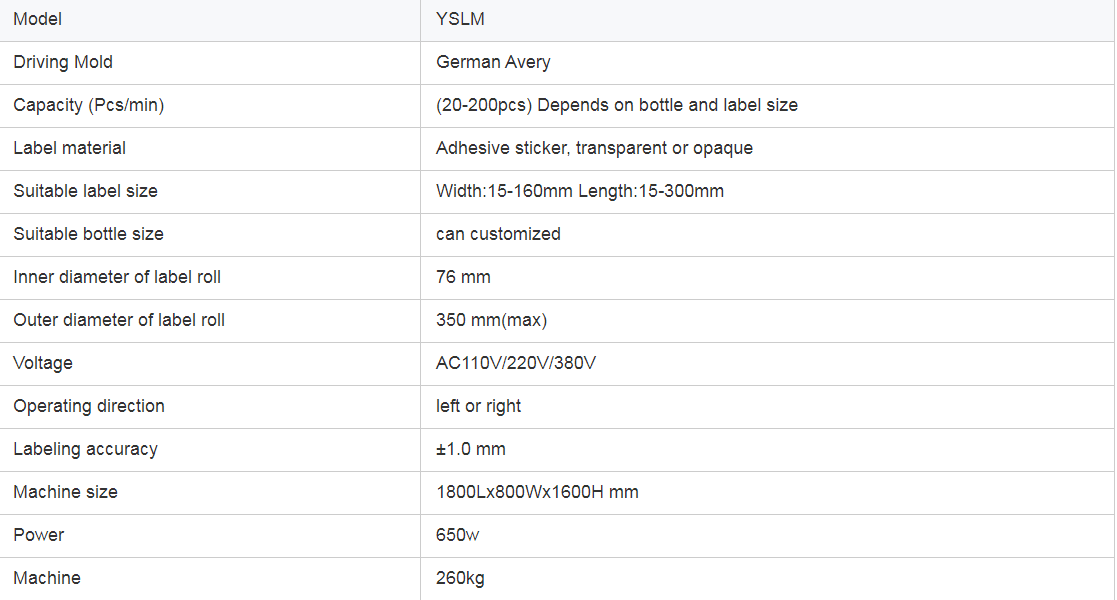1117x600 pixels.
Task: Select the Adhesive sticker value text
Action: [594, 148]
